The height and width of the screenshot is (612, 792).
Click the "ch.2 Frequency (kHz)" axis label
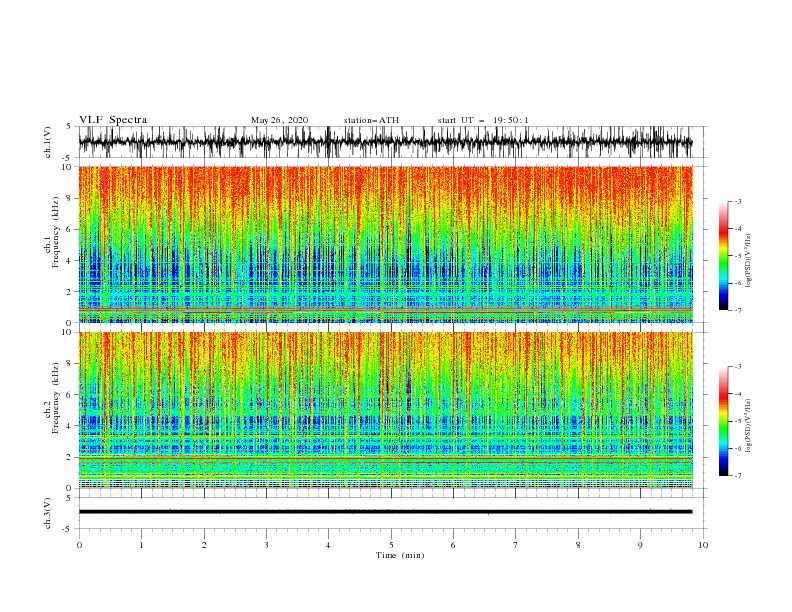[53, 398]
